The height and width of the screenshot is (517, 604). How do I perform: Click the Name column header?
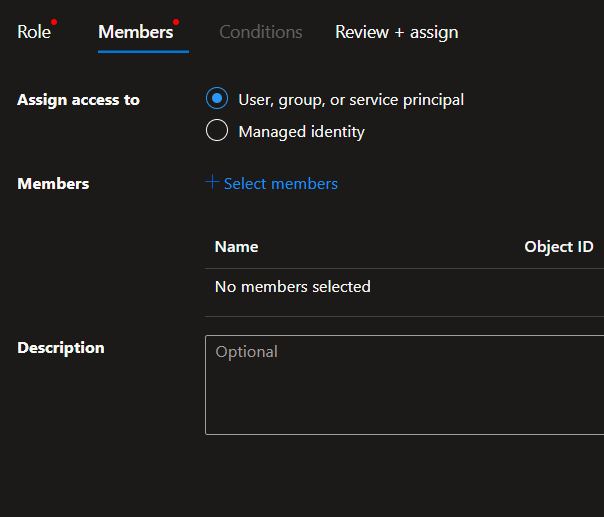point(237,247)
